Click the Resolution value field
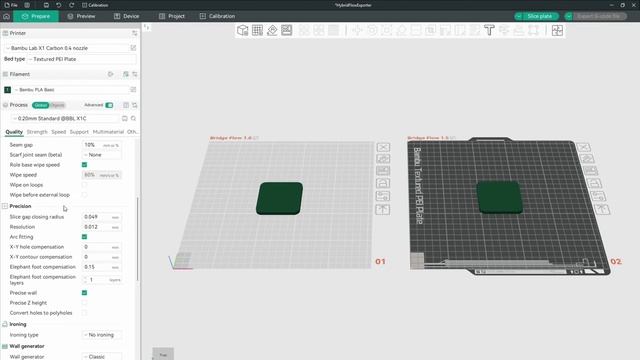This screenshot has width=640, height=360. [x=101, y=227]
